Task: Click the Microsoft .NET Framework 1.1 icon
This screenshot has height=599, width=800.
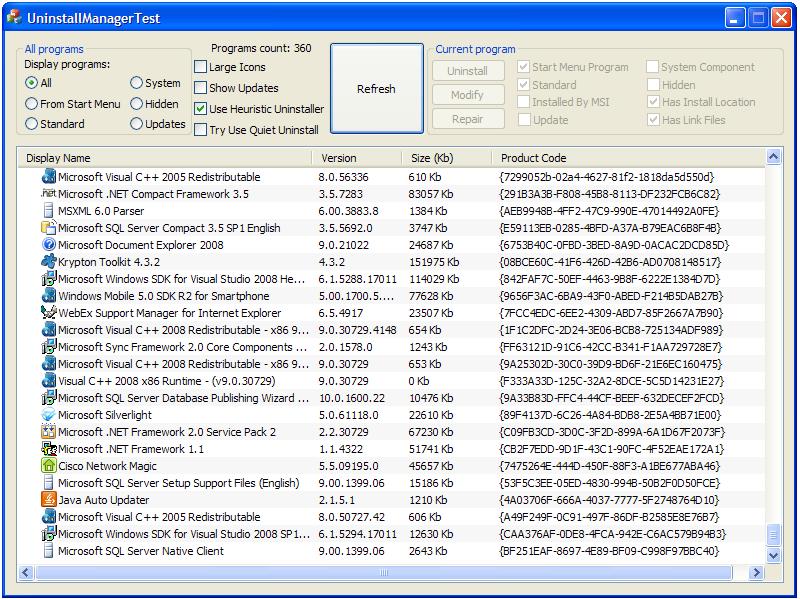Action: (x=48, y=449)
